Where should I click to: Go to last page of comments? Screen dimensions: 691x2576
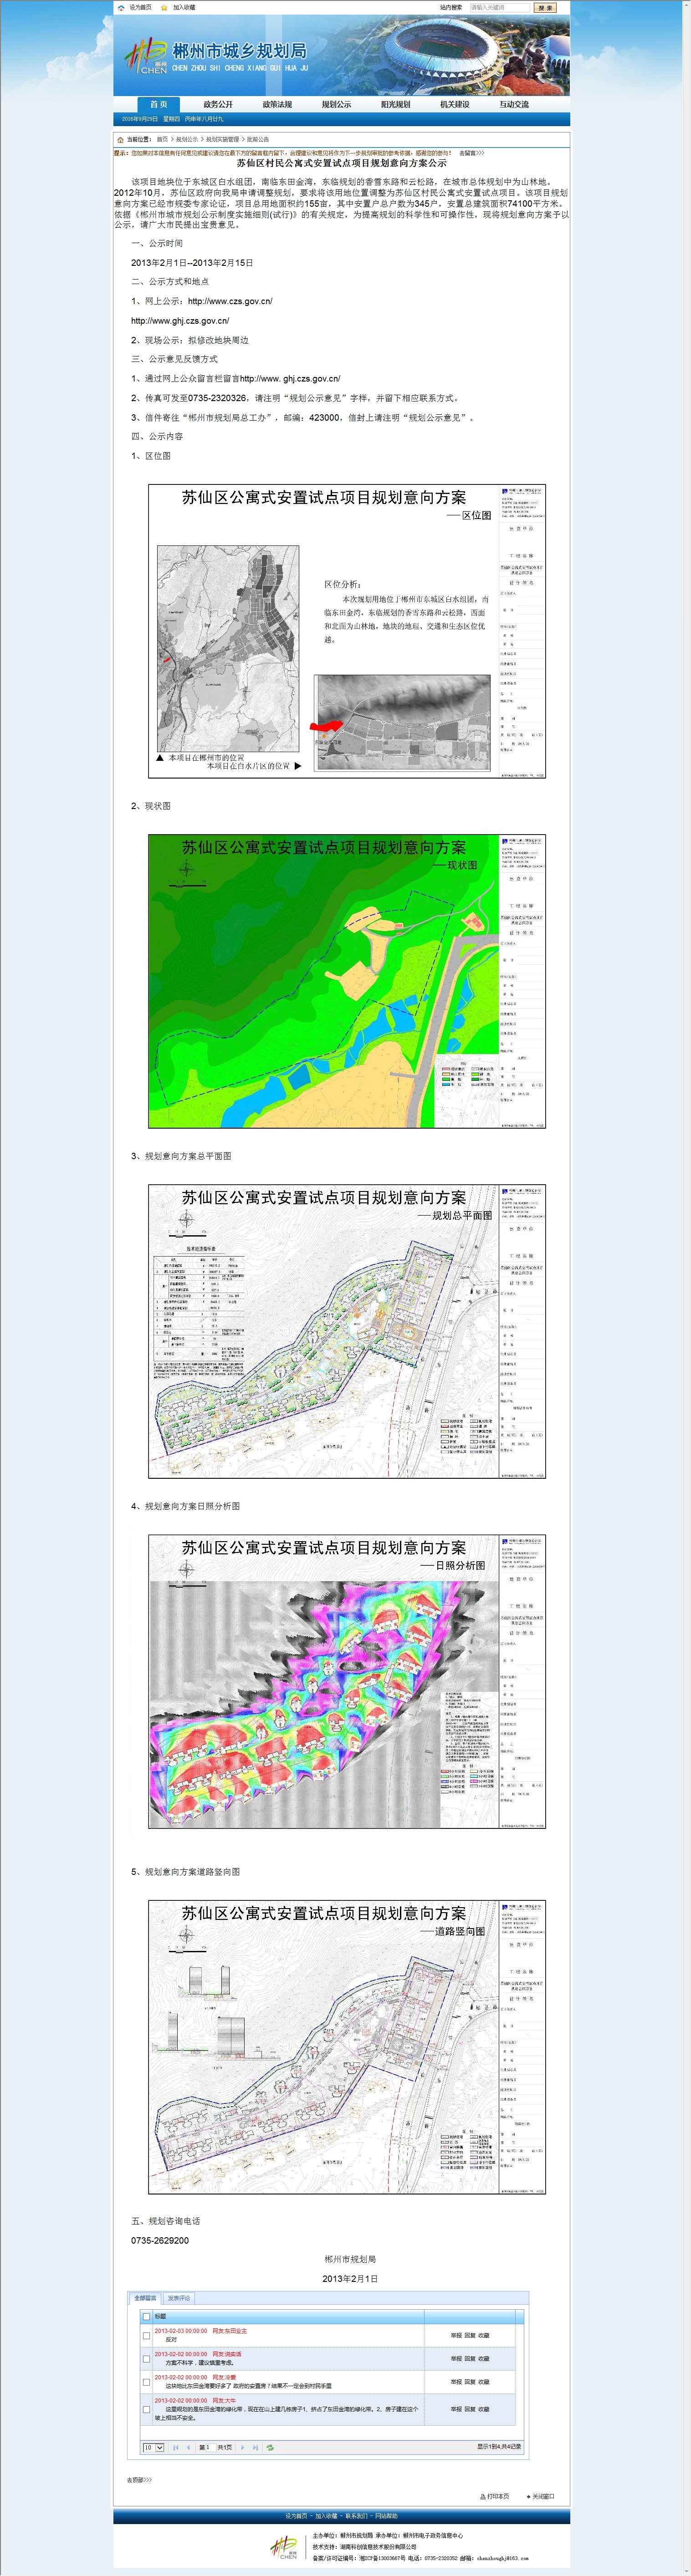pyautogui.click(x=255, y=2447)
